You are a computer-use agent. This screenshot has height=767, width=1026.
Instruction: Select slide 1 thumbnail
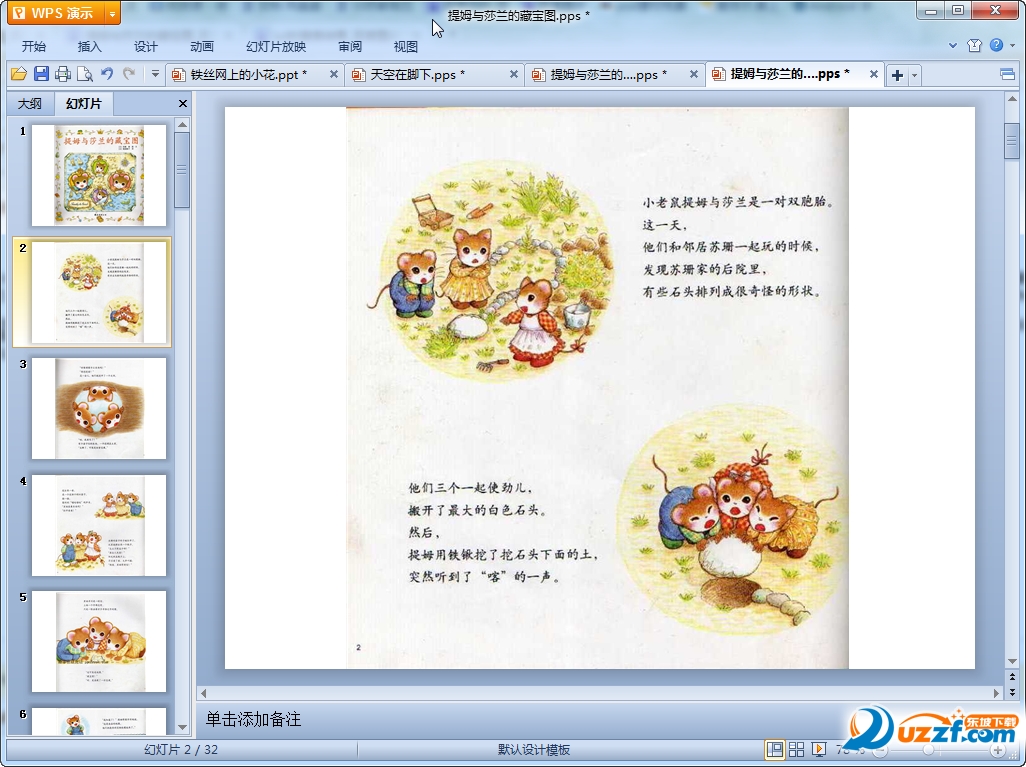pyautogui.click(x=99, y=175)
